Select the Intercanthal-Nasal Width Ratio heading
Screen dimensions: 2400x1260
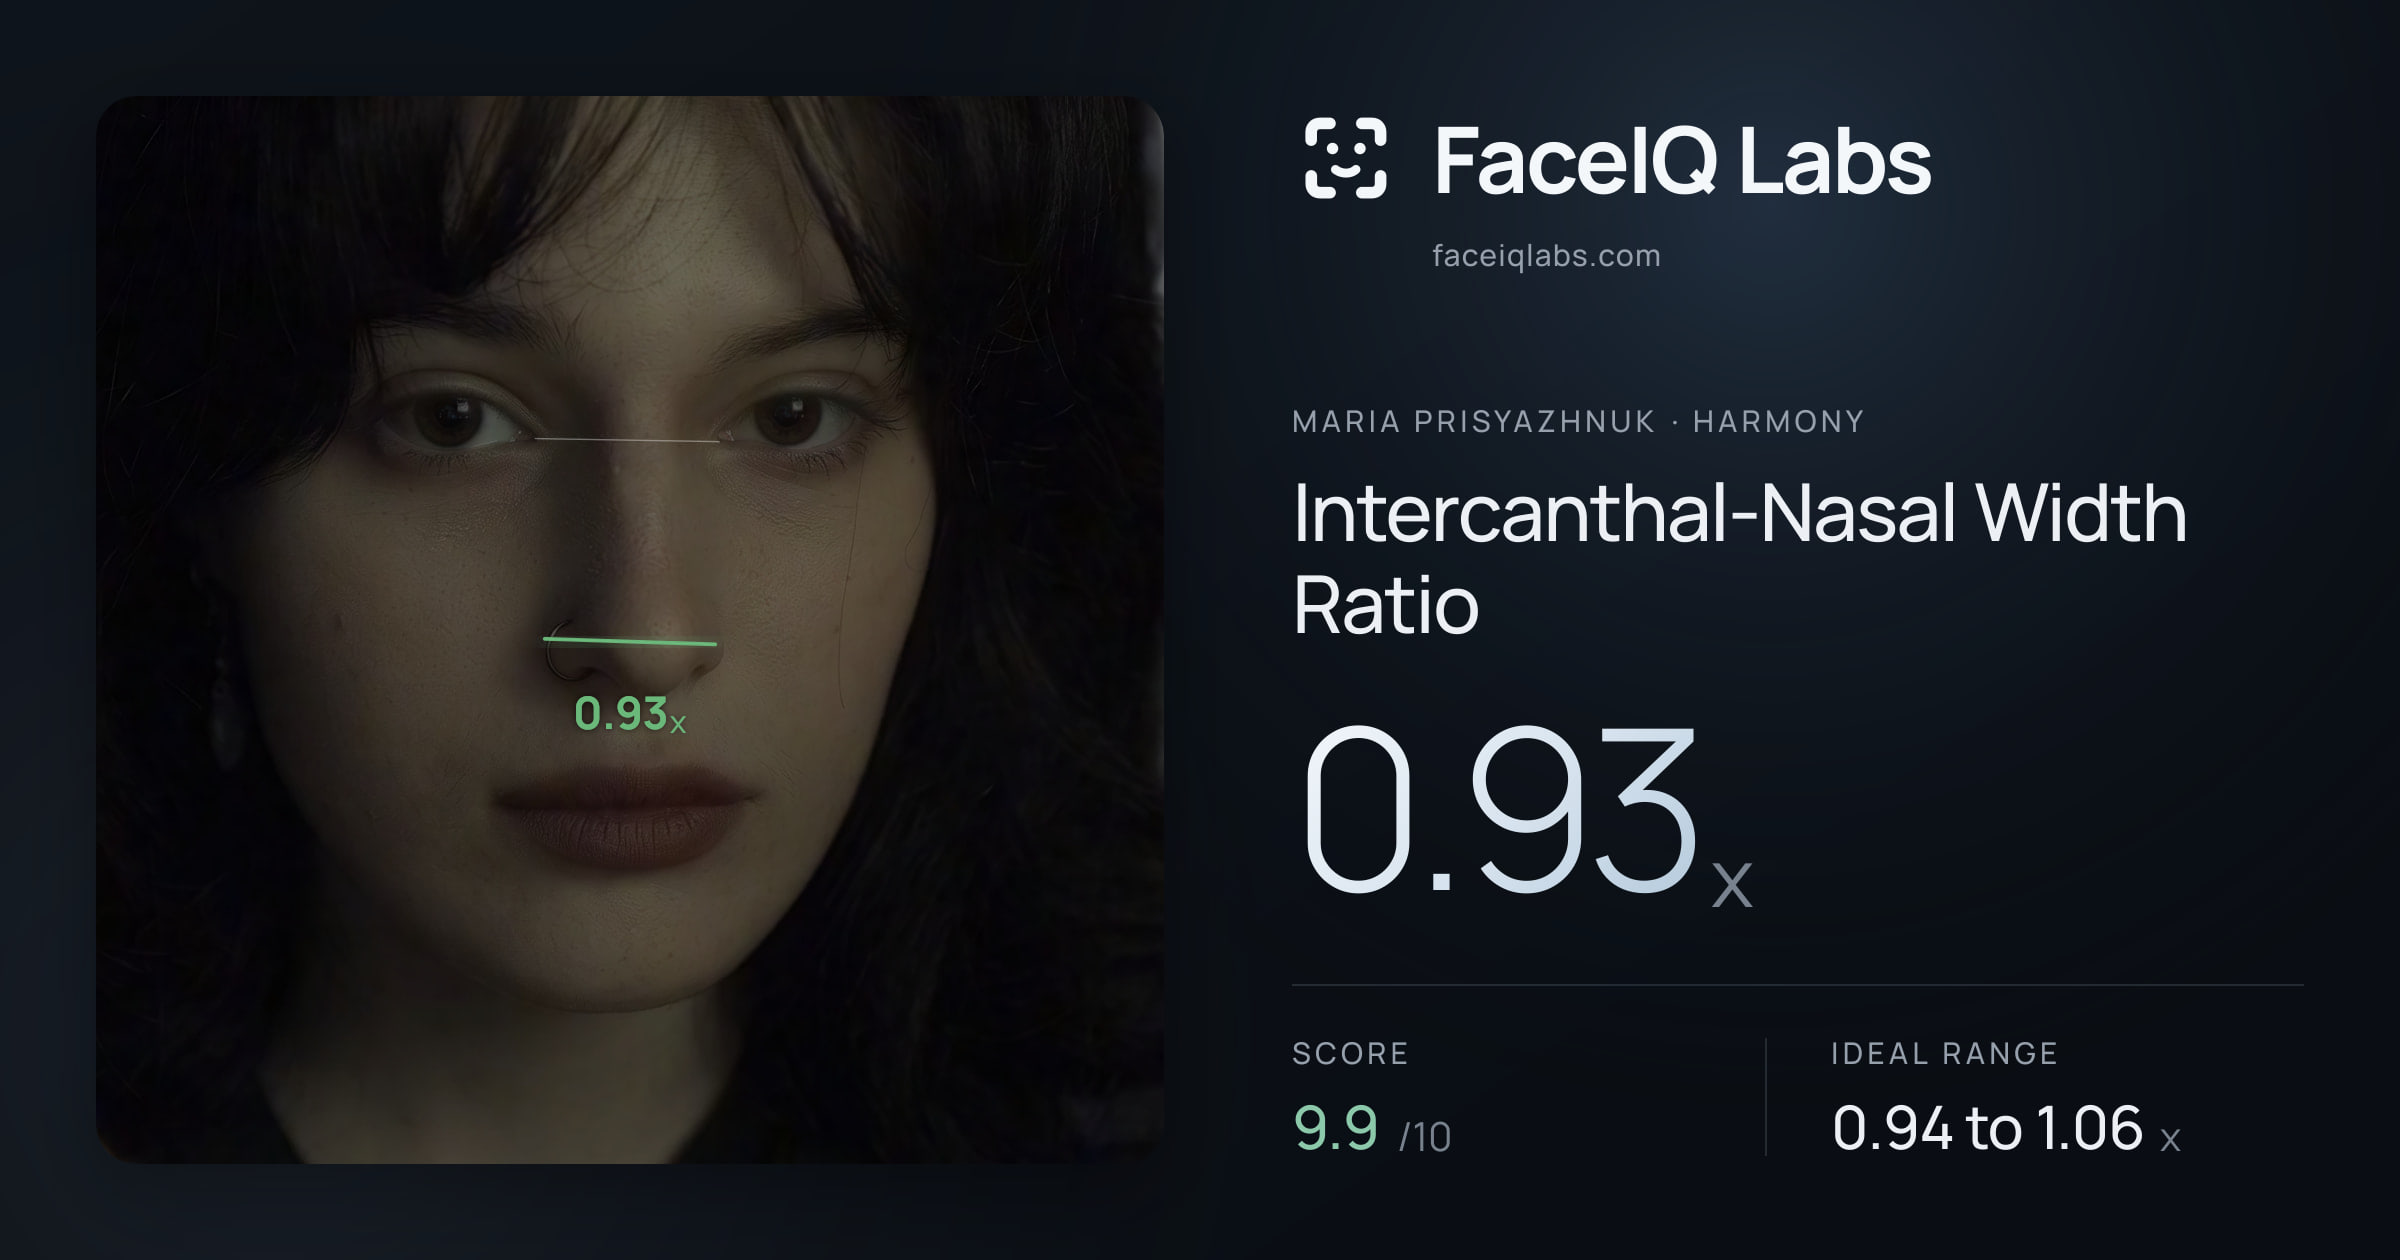pos(1740,558)
